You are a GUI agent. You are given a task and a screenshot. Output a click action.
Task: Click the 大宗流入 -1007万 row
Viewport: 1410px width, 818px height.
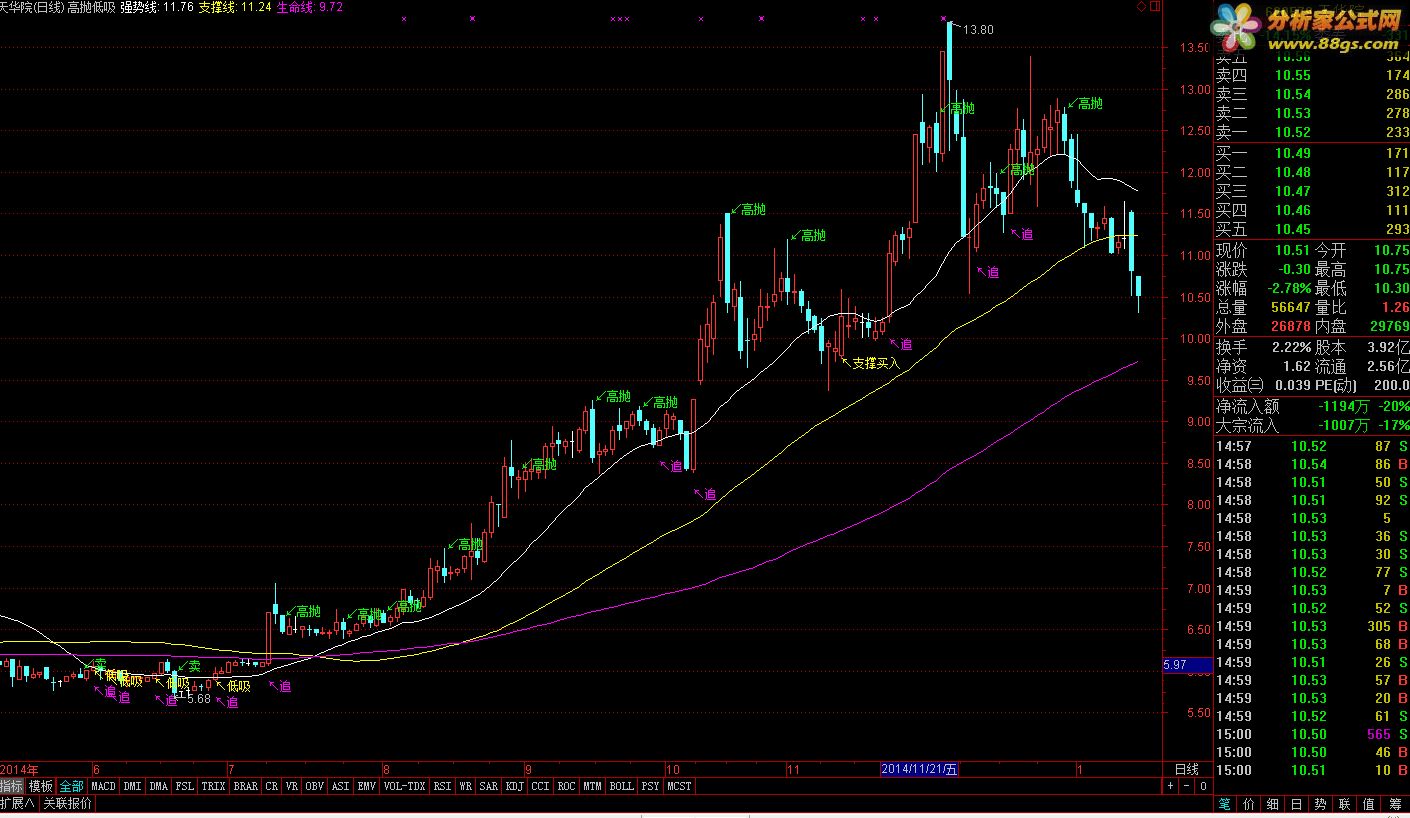click(x=1311, y=425)
